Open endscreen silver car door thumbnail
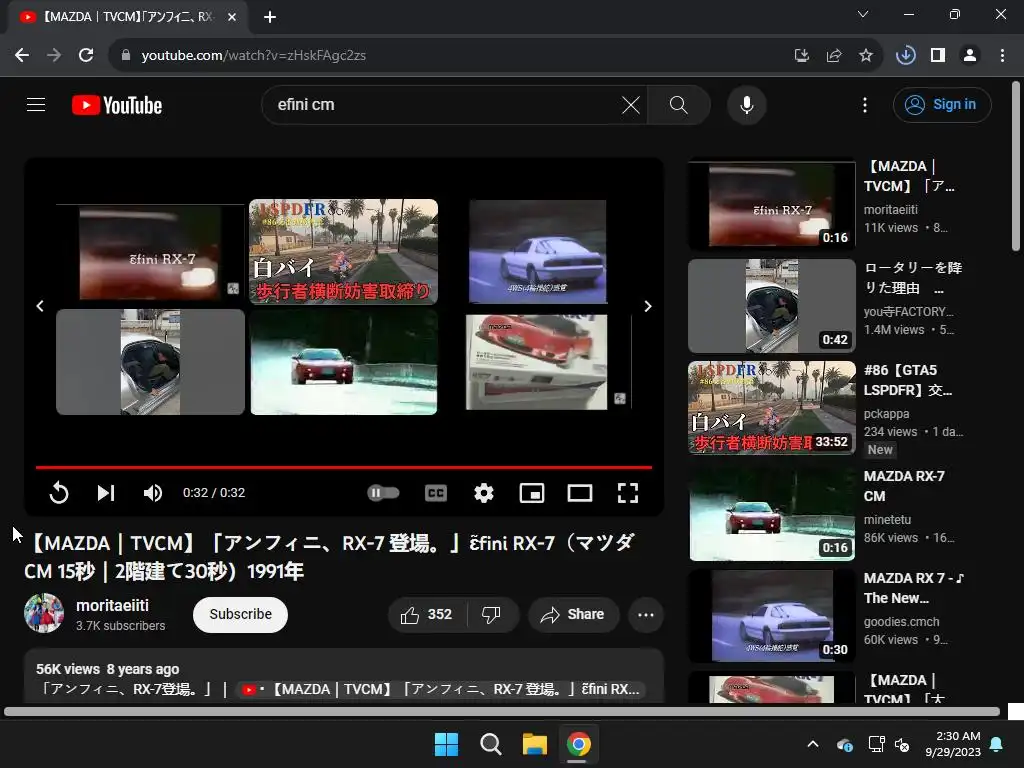Screen dimensions: 1024x768 pyautogui.click(x=150, y=362)
